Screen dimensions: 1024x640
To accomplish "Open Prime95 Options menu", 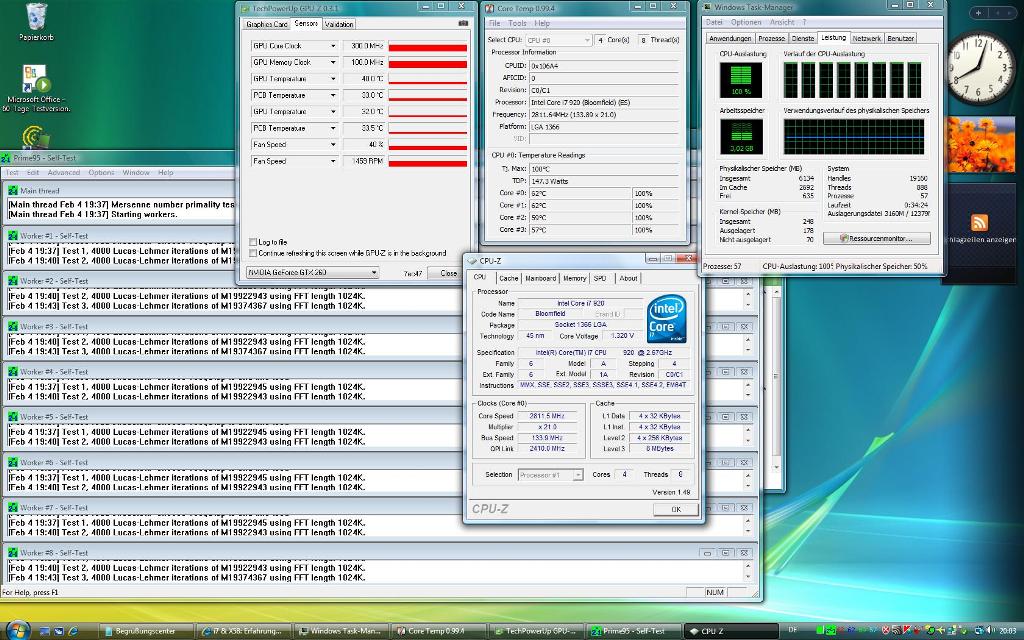I will pos(101,172).
